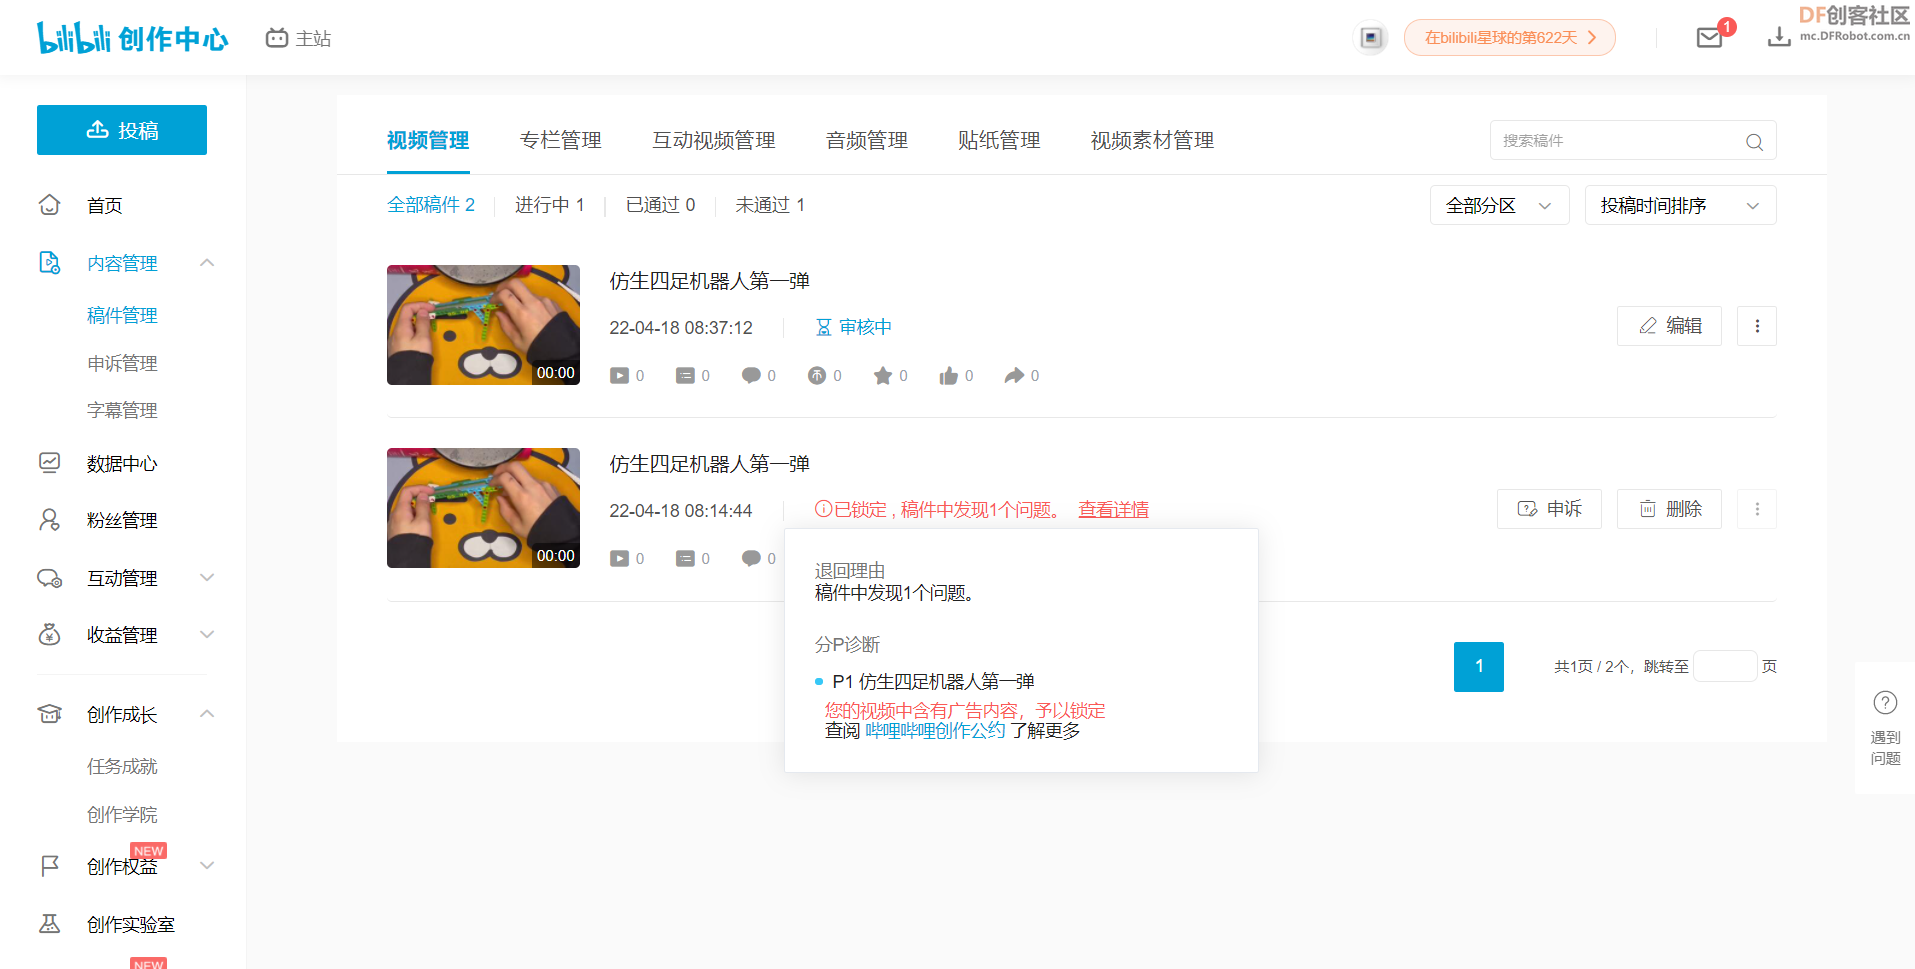The image size is (1915, 969).
Task: Open the 投稿时间排序 dropdown
Action: tap(1680, 205)
